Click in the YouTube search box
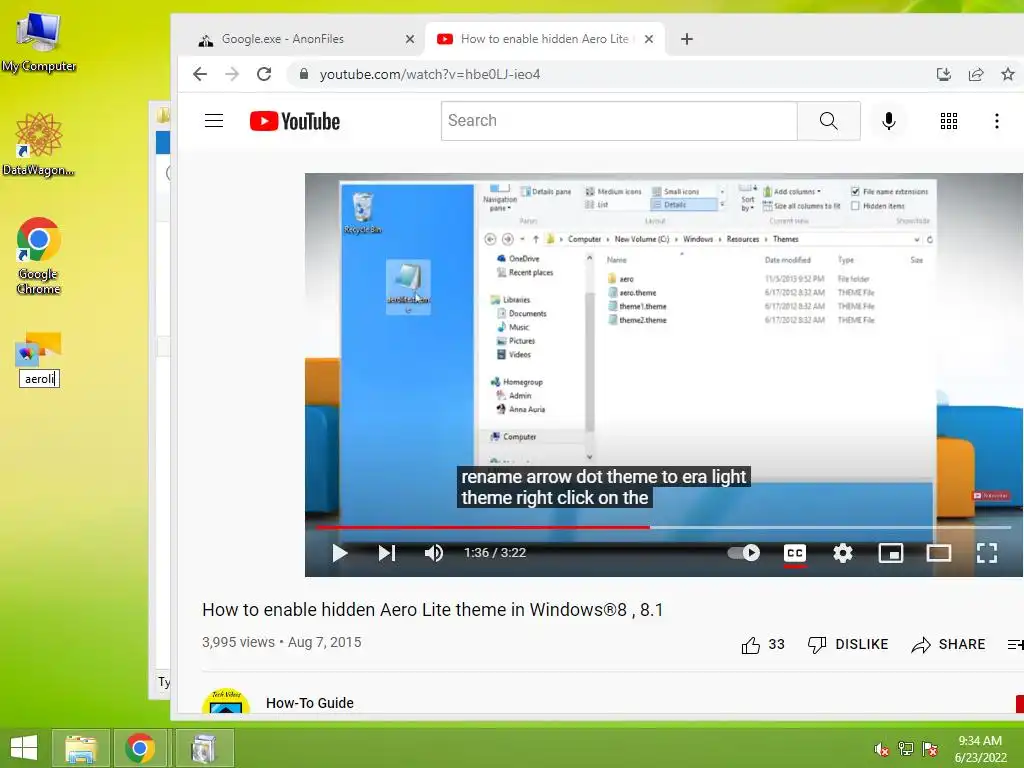Viewport: 1024px width, 768px height. [619, 121]
